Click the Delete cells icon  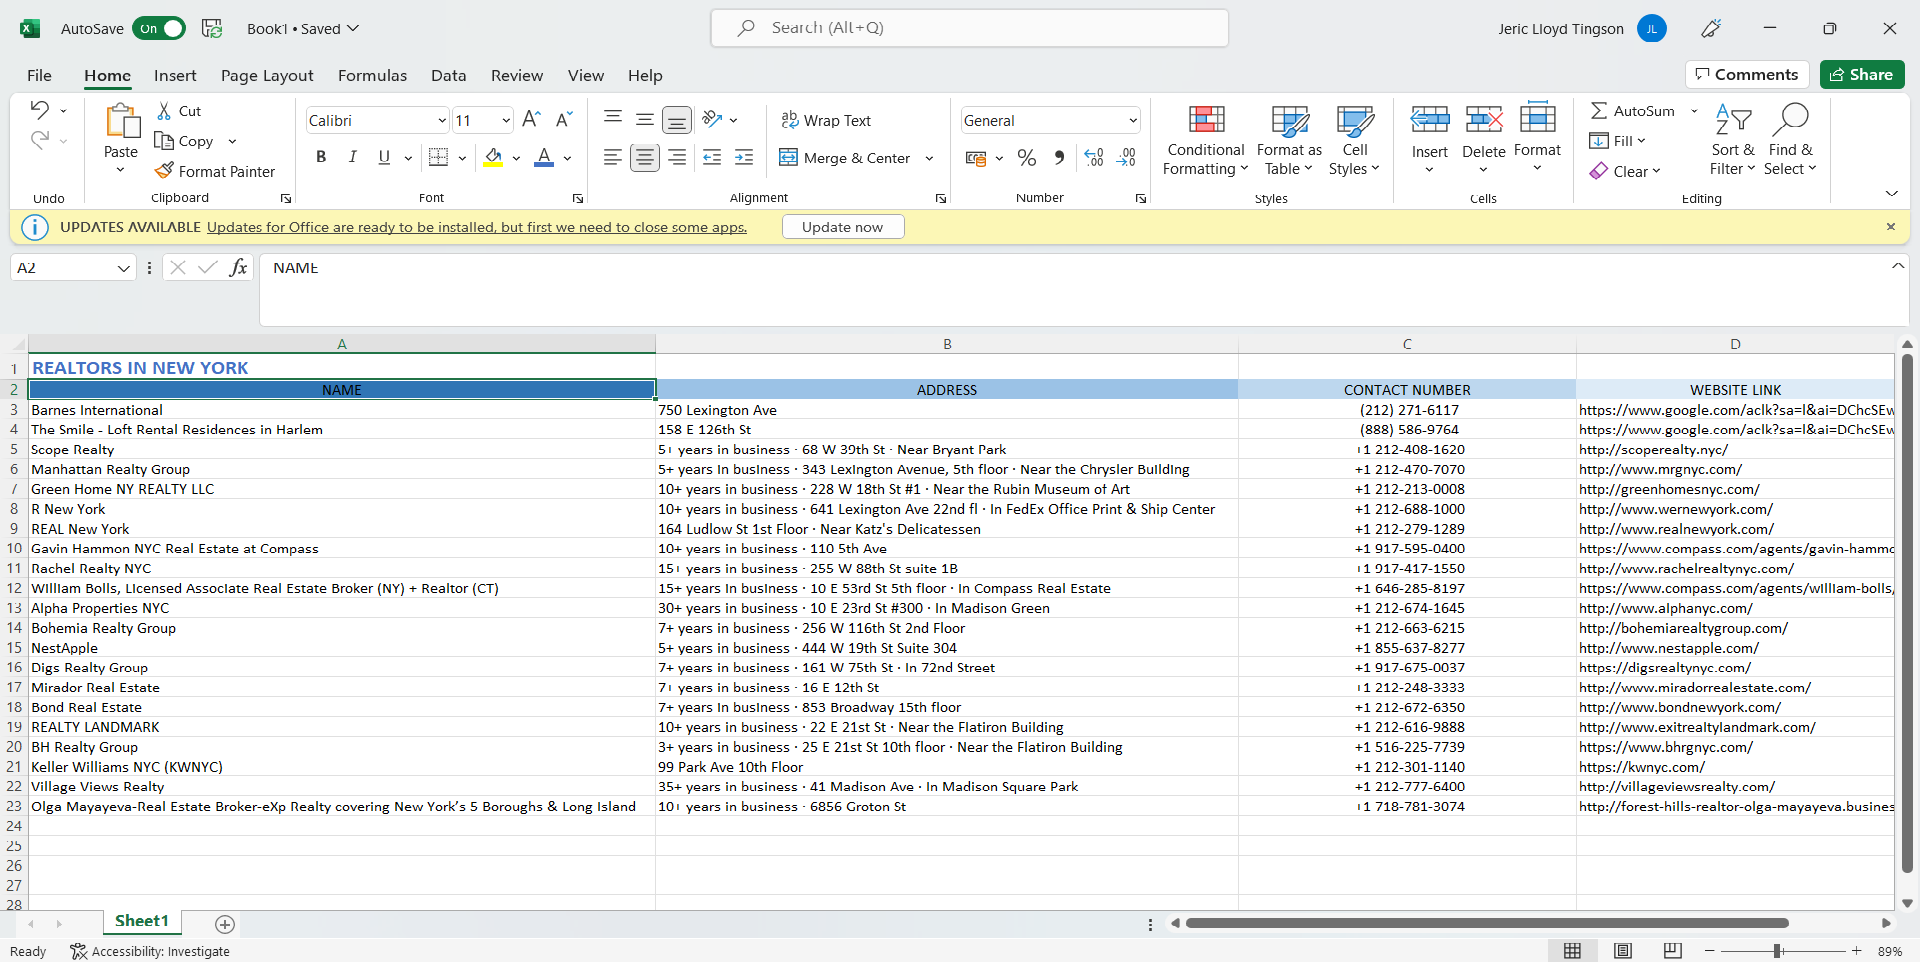click(1484, 120)
